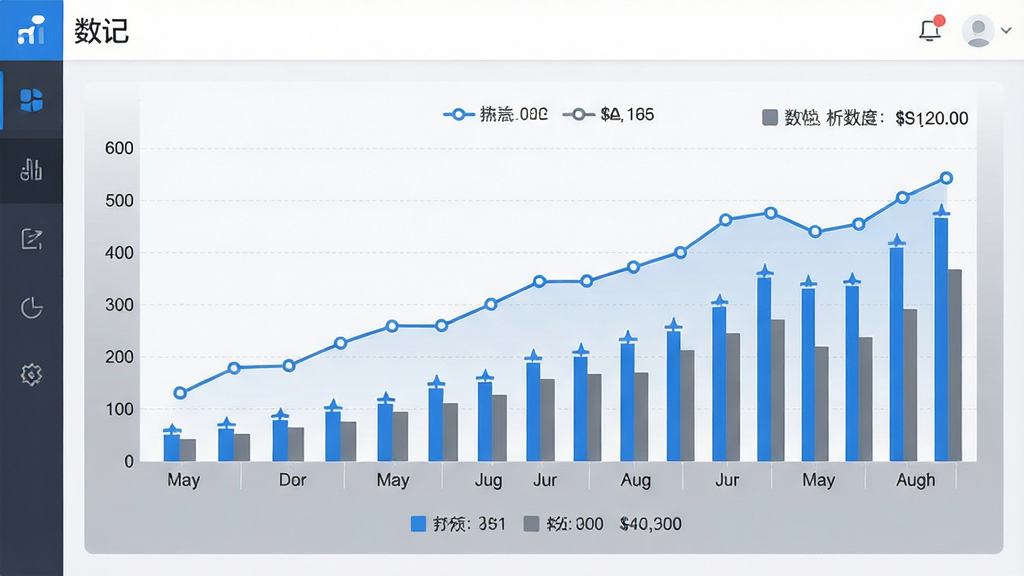The height and width of the screenshot is (576, 1024).
Task: Toggle the blue square legend showing 351
Action: [458, 524]
